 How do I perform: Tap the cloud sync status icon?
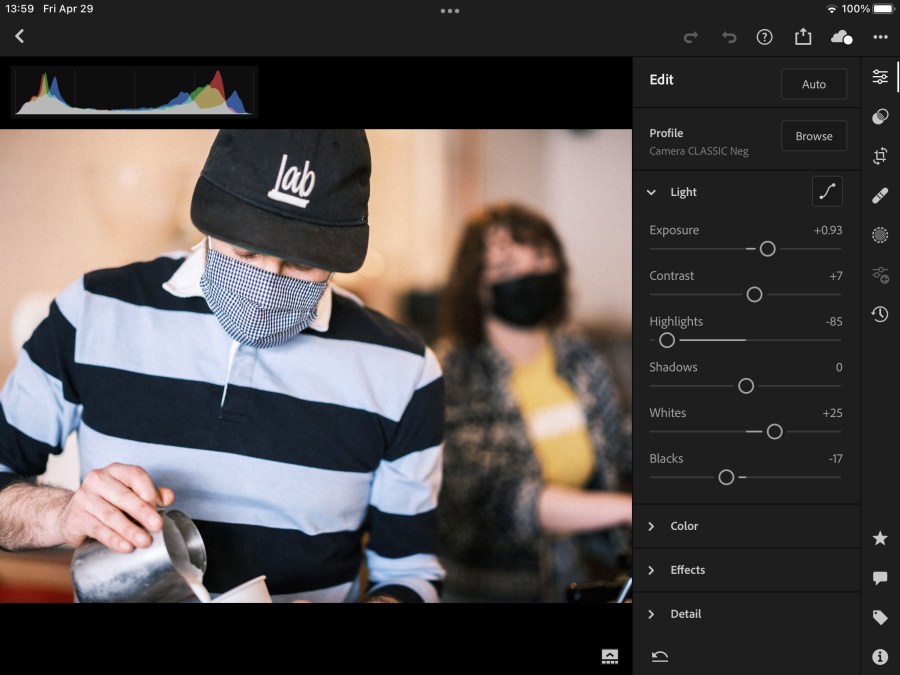click(x=841, y=37)
